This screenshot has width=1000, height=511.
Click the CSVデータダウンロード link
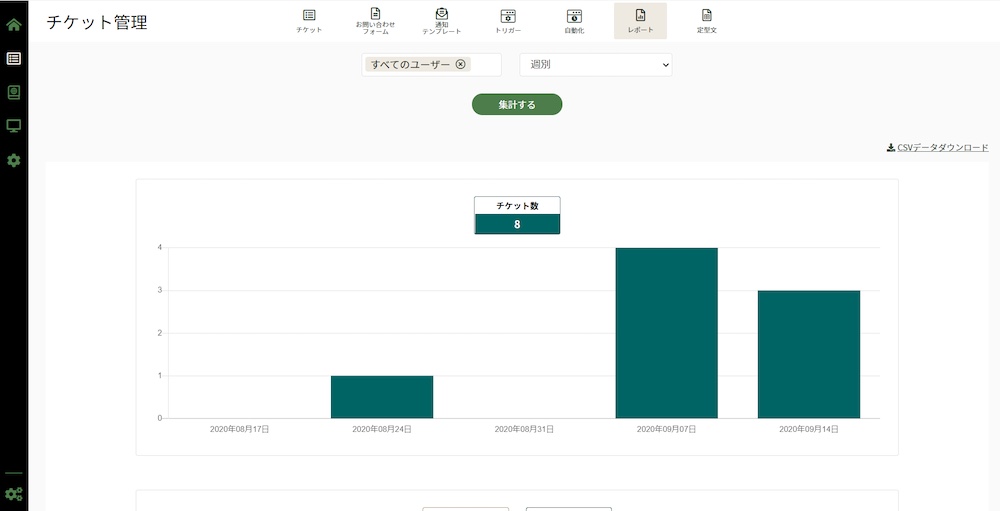(943, 148)
